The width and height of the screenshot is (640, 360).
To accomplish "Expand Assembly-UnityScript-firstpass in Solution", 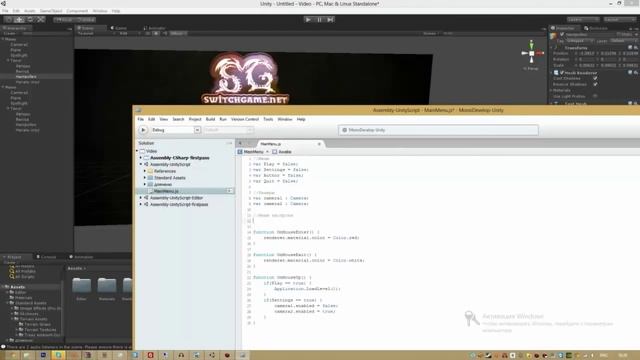I will pyautogui.click(x=141, y=204).
